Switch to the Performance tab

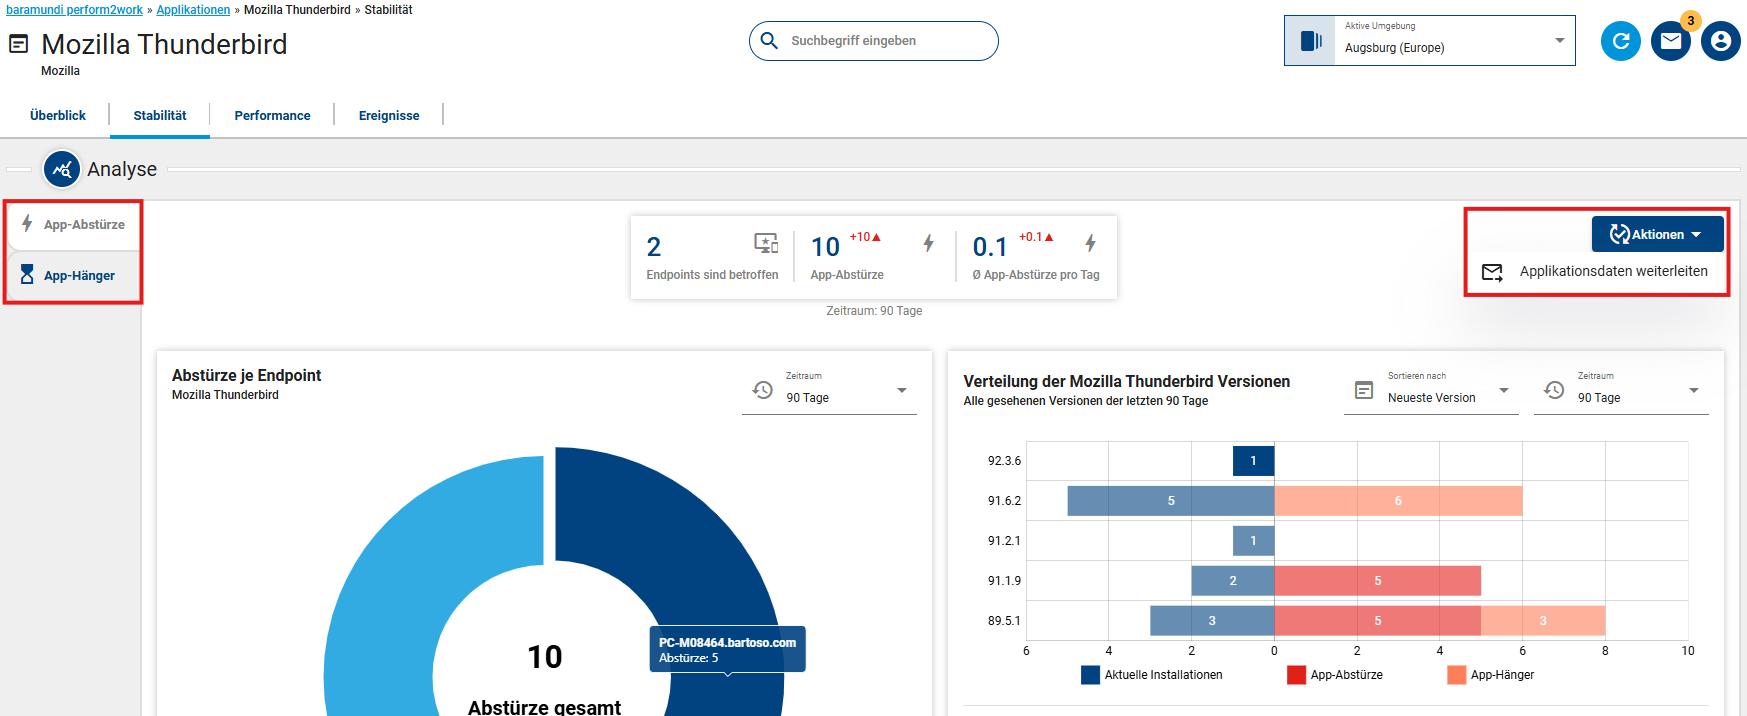(x=272, y=116)
